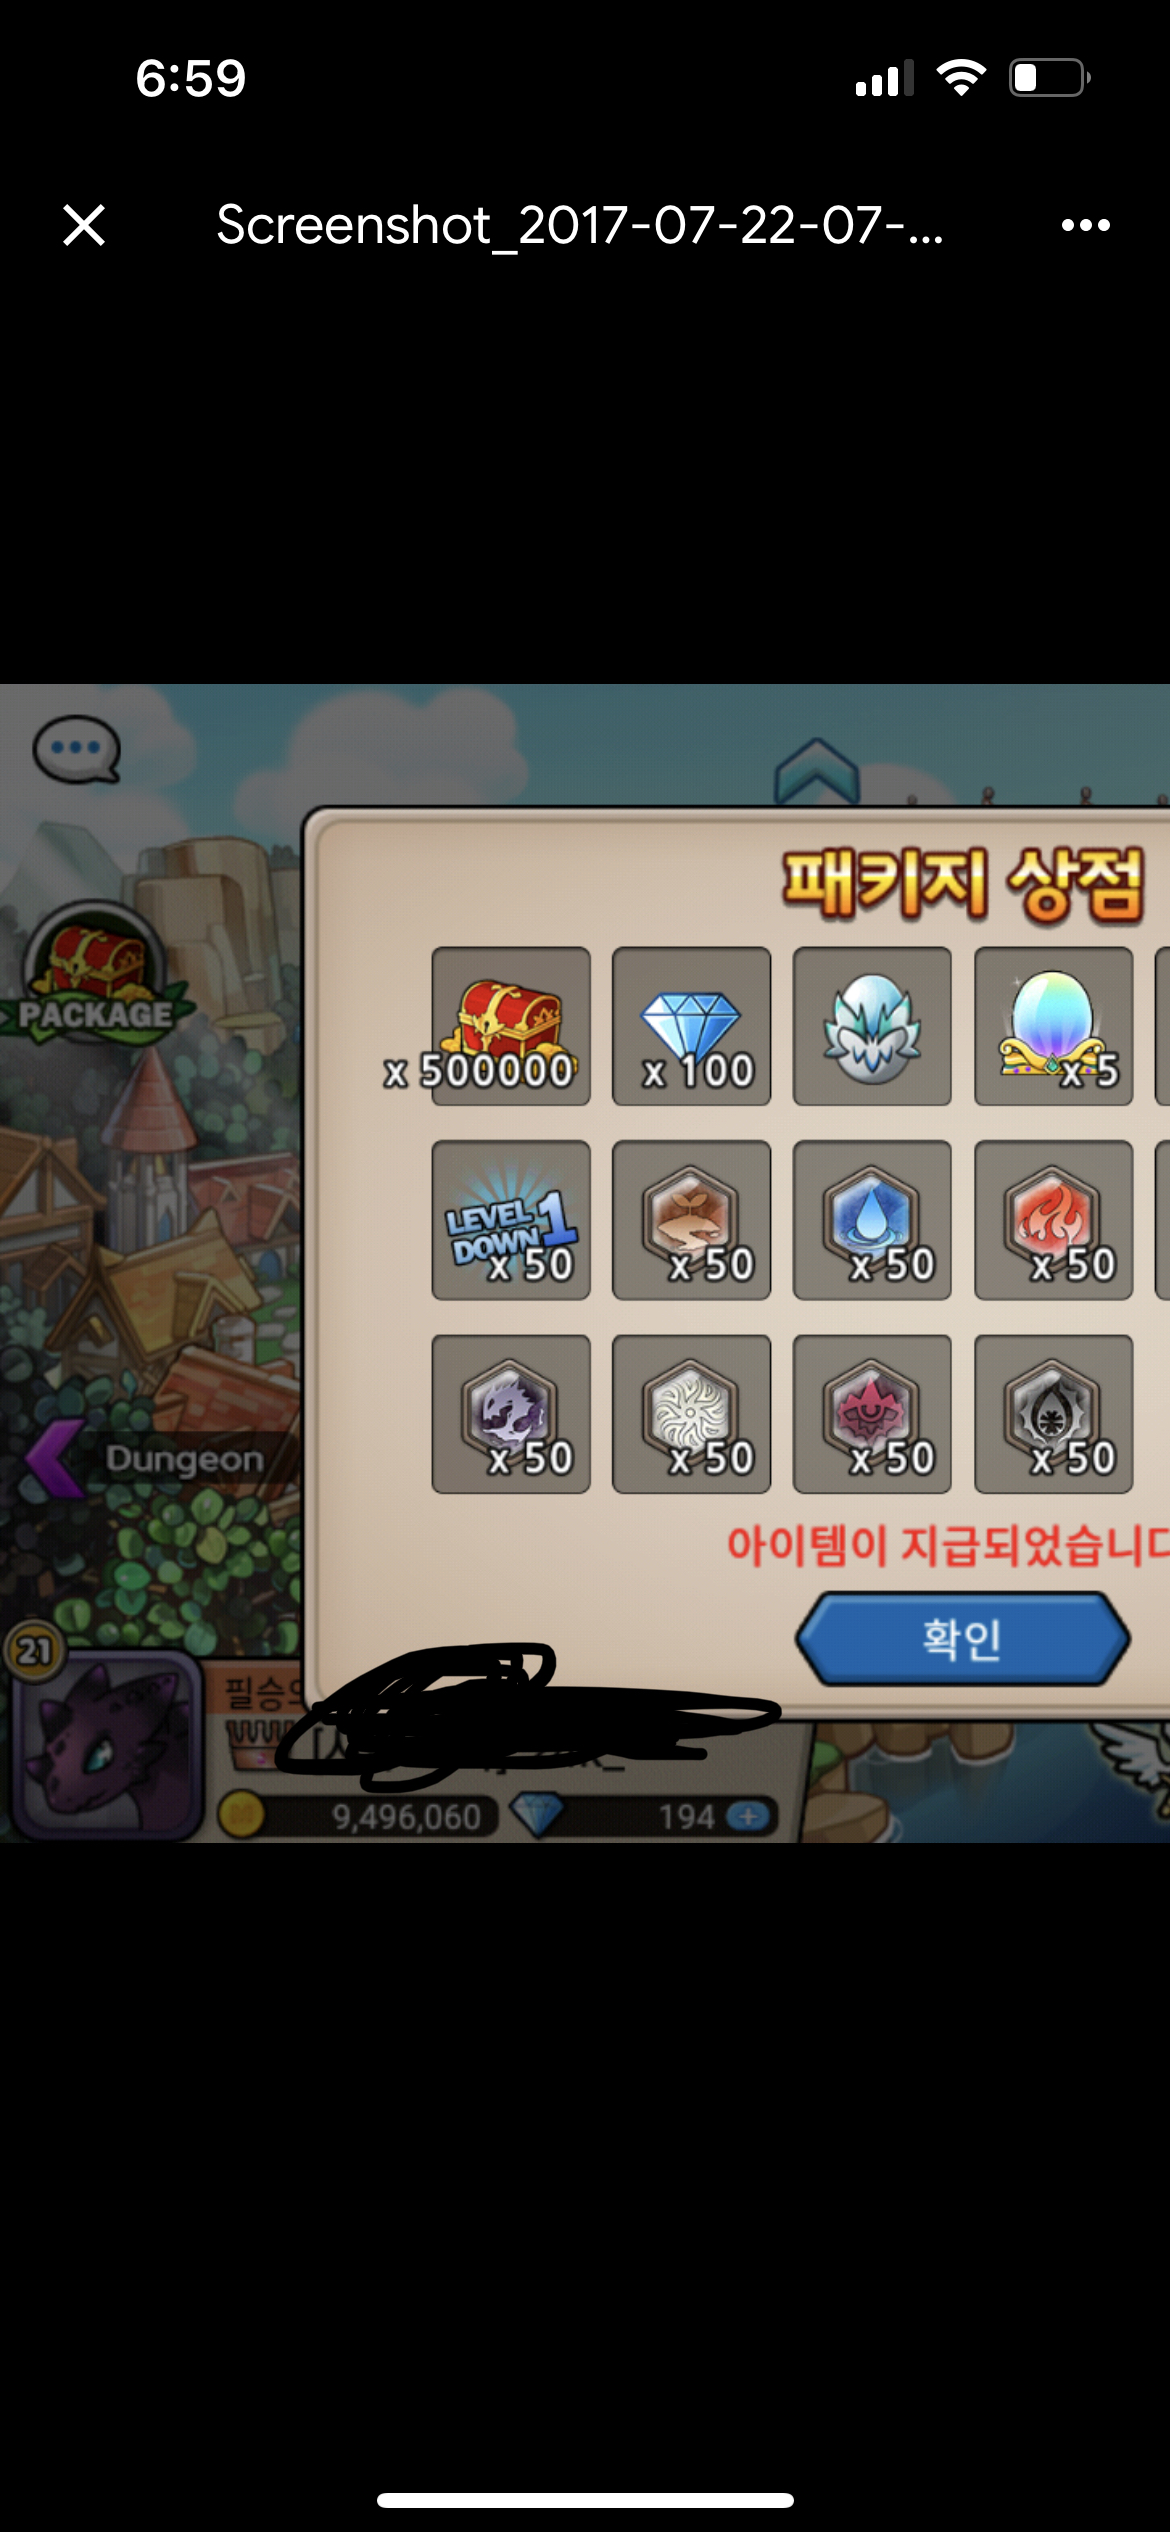
Task: Tap the chat speech bubble icon
Action: click(x=77, y=749)
